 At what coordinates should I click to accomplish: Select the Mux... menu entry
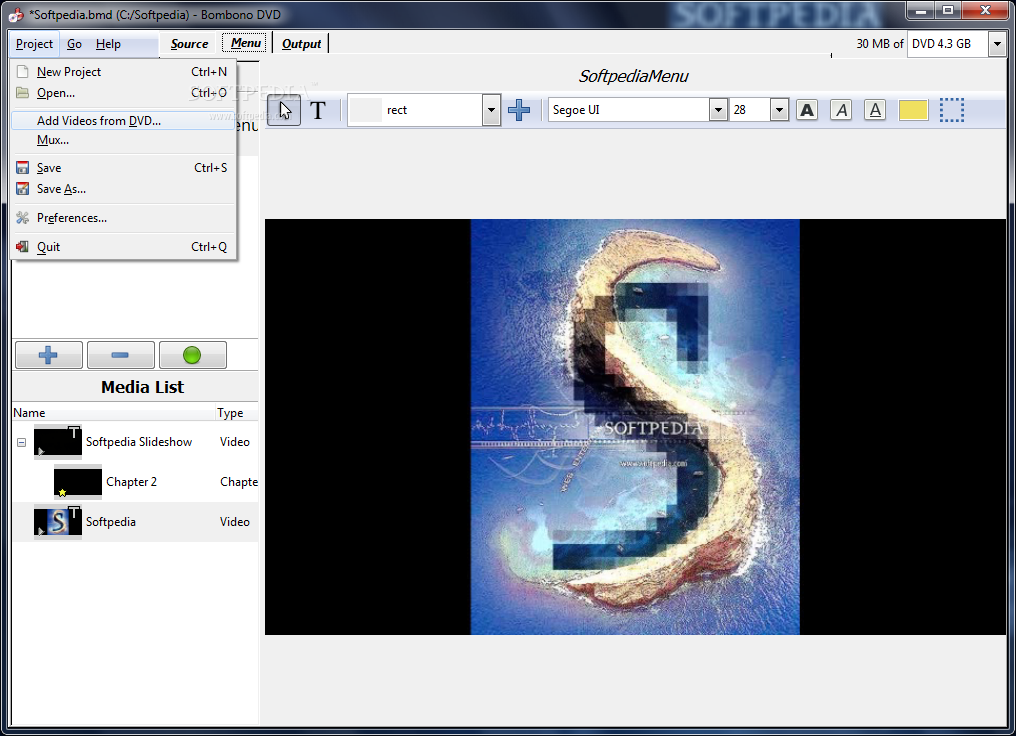pos(122,140)
